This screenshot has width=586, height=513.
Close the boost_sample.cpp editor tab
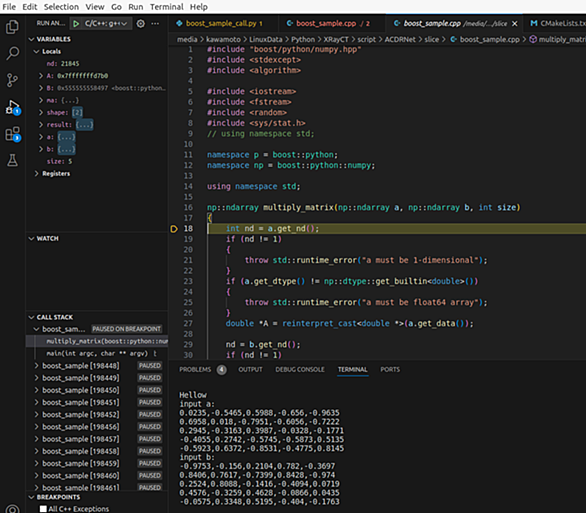(515, 24)
